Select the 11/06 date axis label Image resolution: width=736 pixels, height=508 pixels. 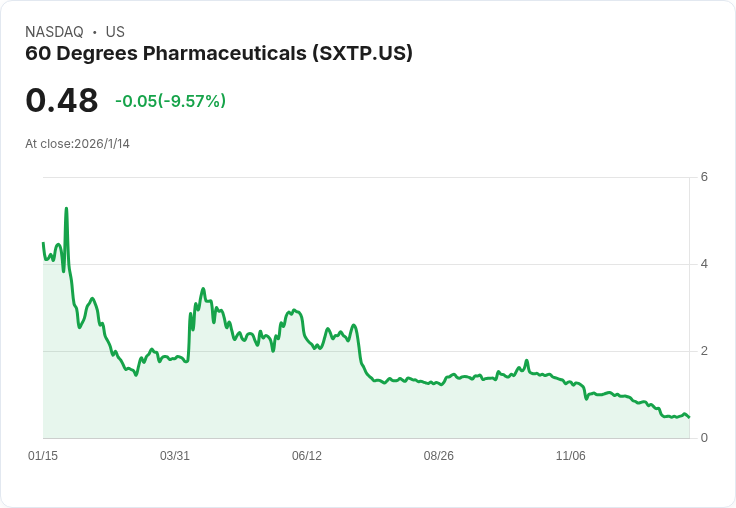tap(571, 456)
